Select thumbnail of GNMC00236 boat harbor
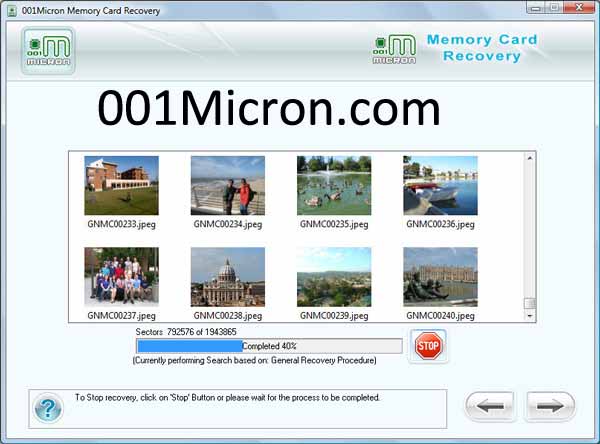The width and height of the screenshot is (600, 444). point(440,185)
